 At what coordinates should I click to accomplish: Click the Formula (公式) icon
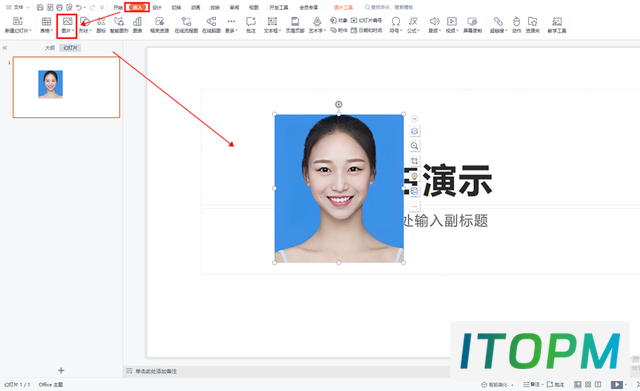click(413, 25)
